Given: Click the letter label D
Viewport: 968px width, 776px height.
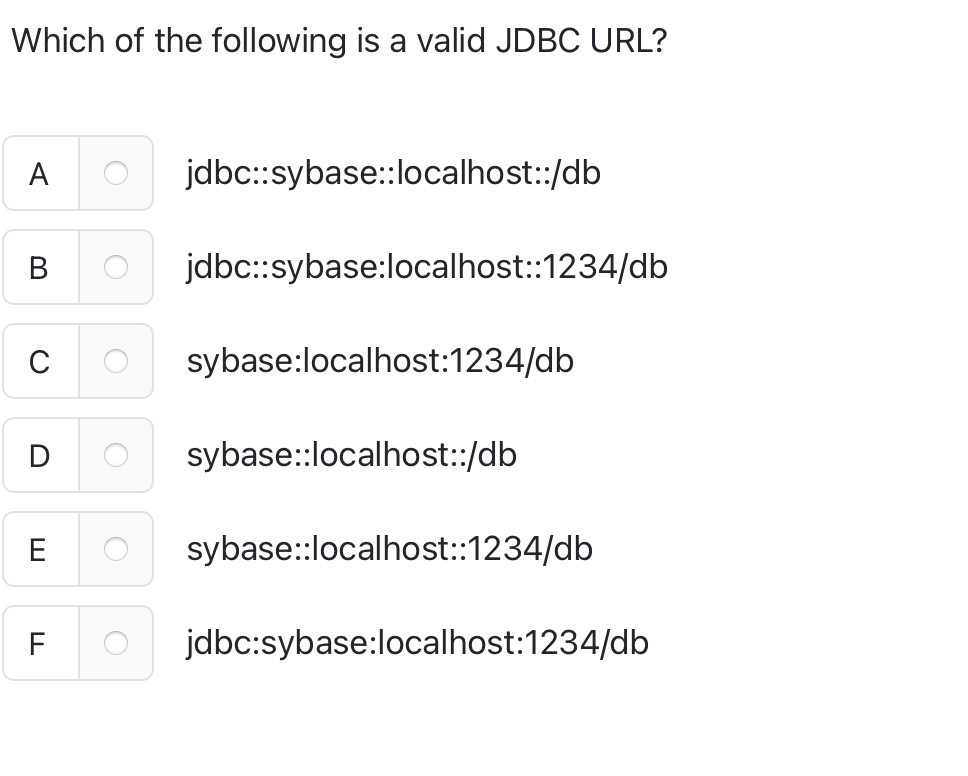Looking at the screenshot, I should (x=39, y=455).
